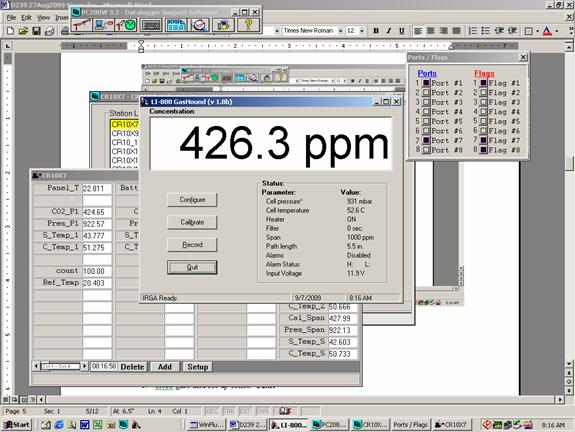Toggle Port #1 checkbox
The height and width of the screenshot is (432, 575).
(x=426, y=83)
